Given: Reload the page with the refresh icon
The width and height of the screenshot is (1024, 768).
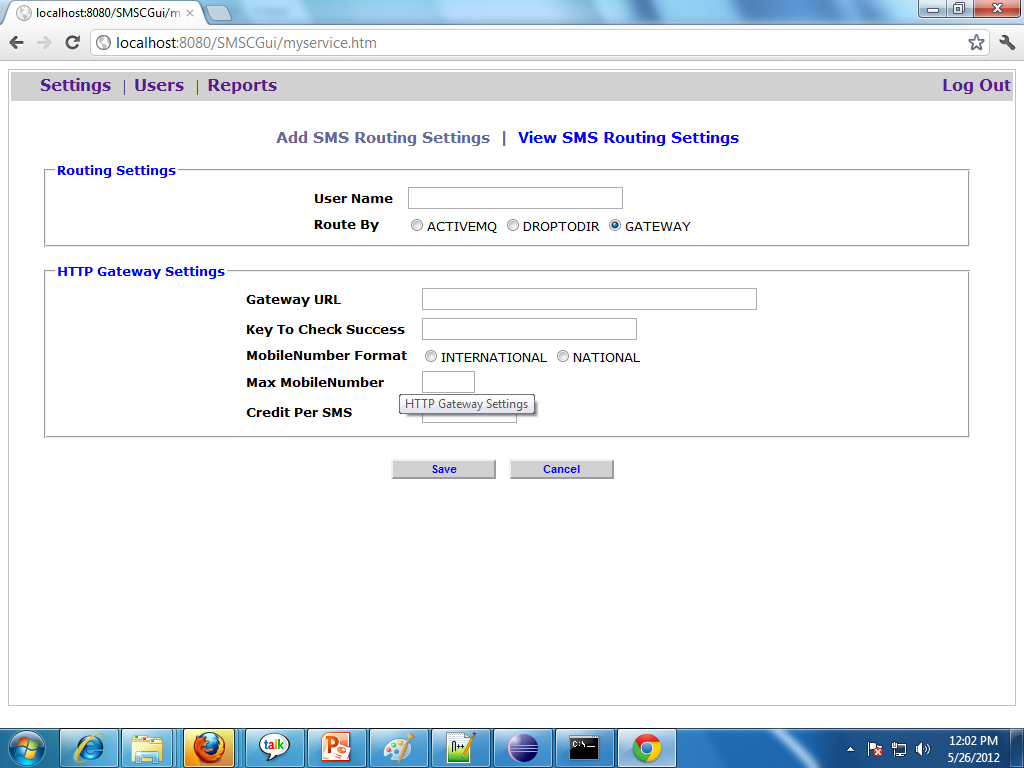Looking at the screenshot, I should point(72,43).
